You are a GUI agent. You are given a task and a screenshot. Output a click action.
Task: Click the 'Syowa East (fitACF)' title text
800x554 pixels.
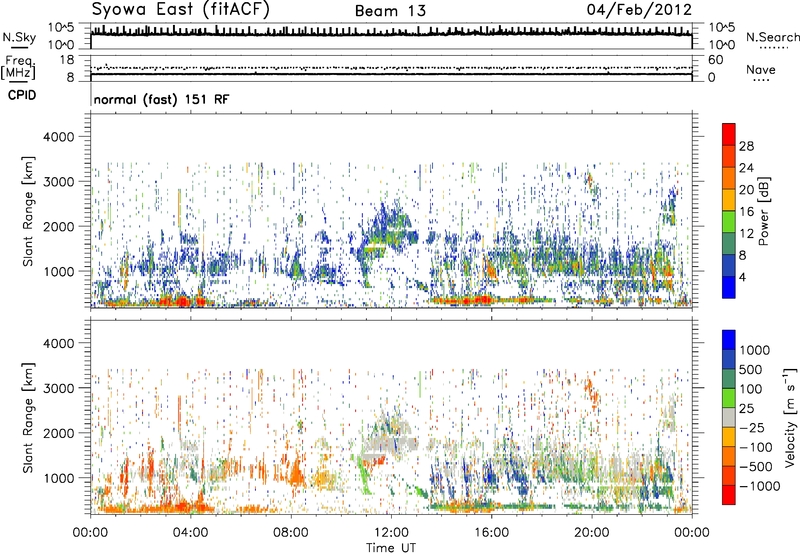tap(180, 9)
